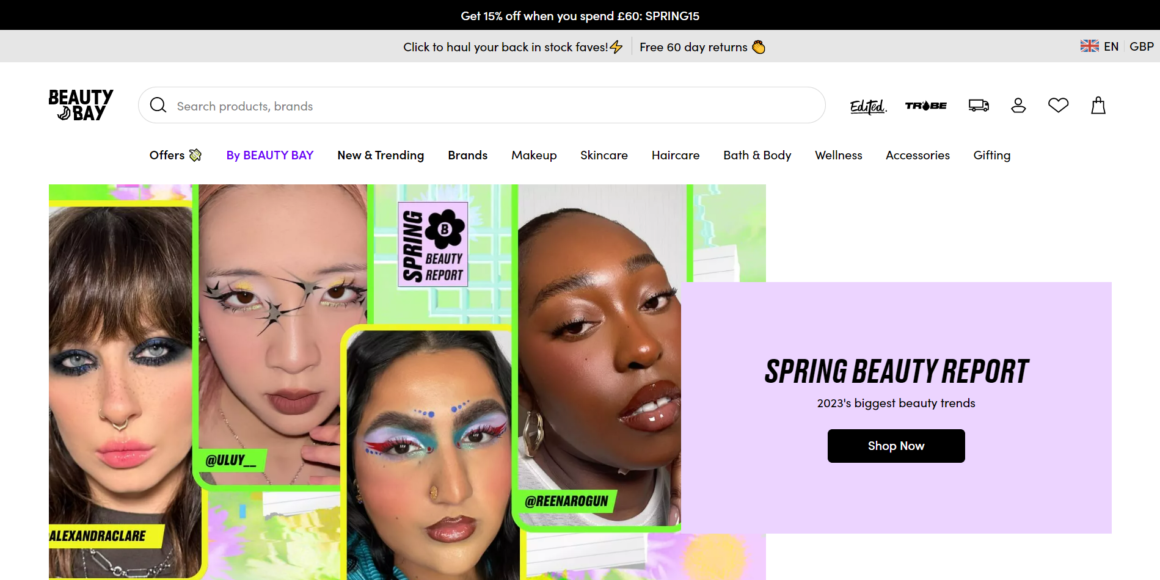Viewport: 1160px width, 580px height.
Task: Select By BEAUTY BAY menu
Action: (270, 155)
